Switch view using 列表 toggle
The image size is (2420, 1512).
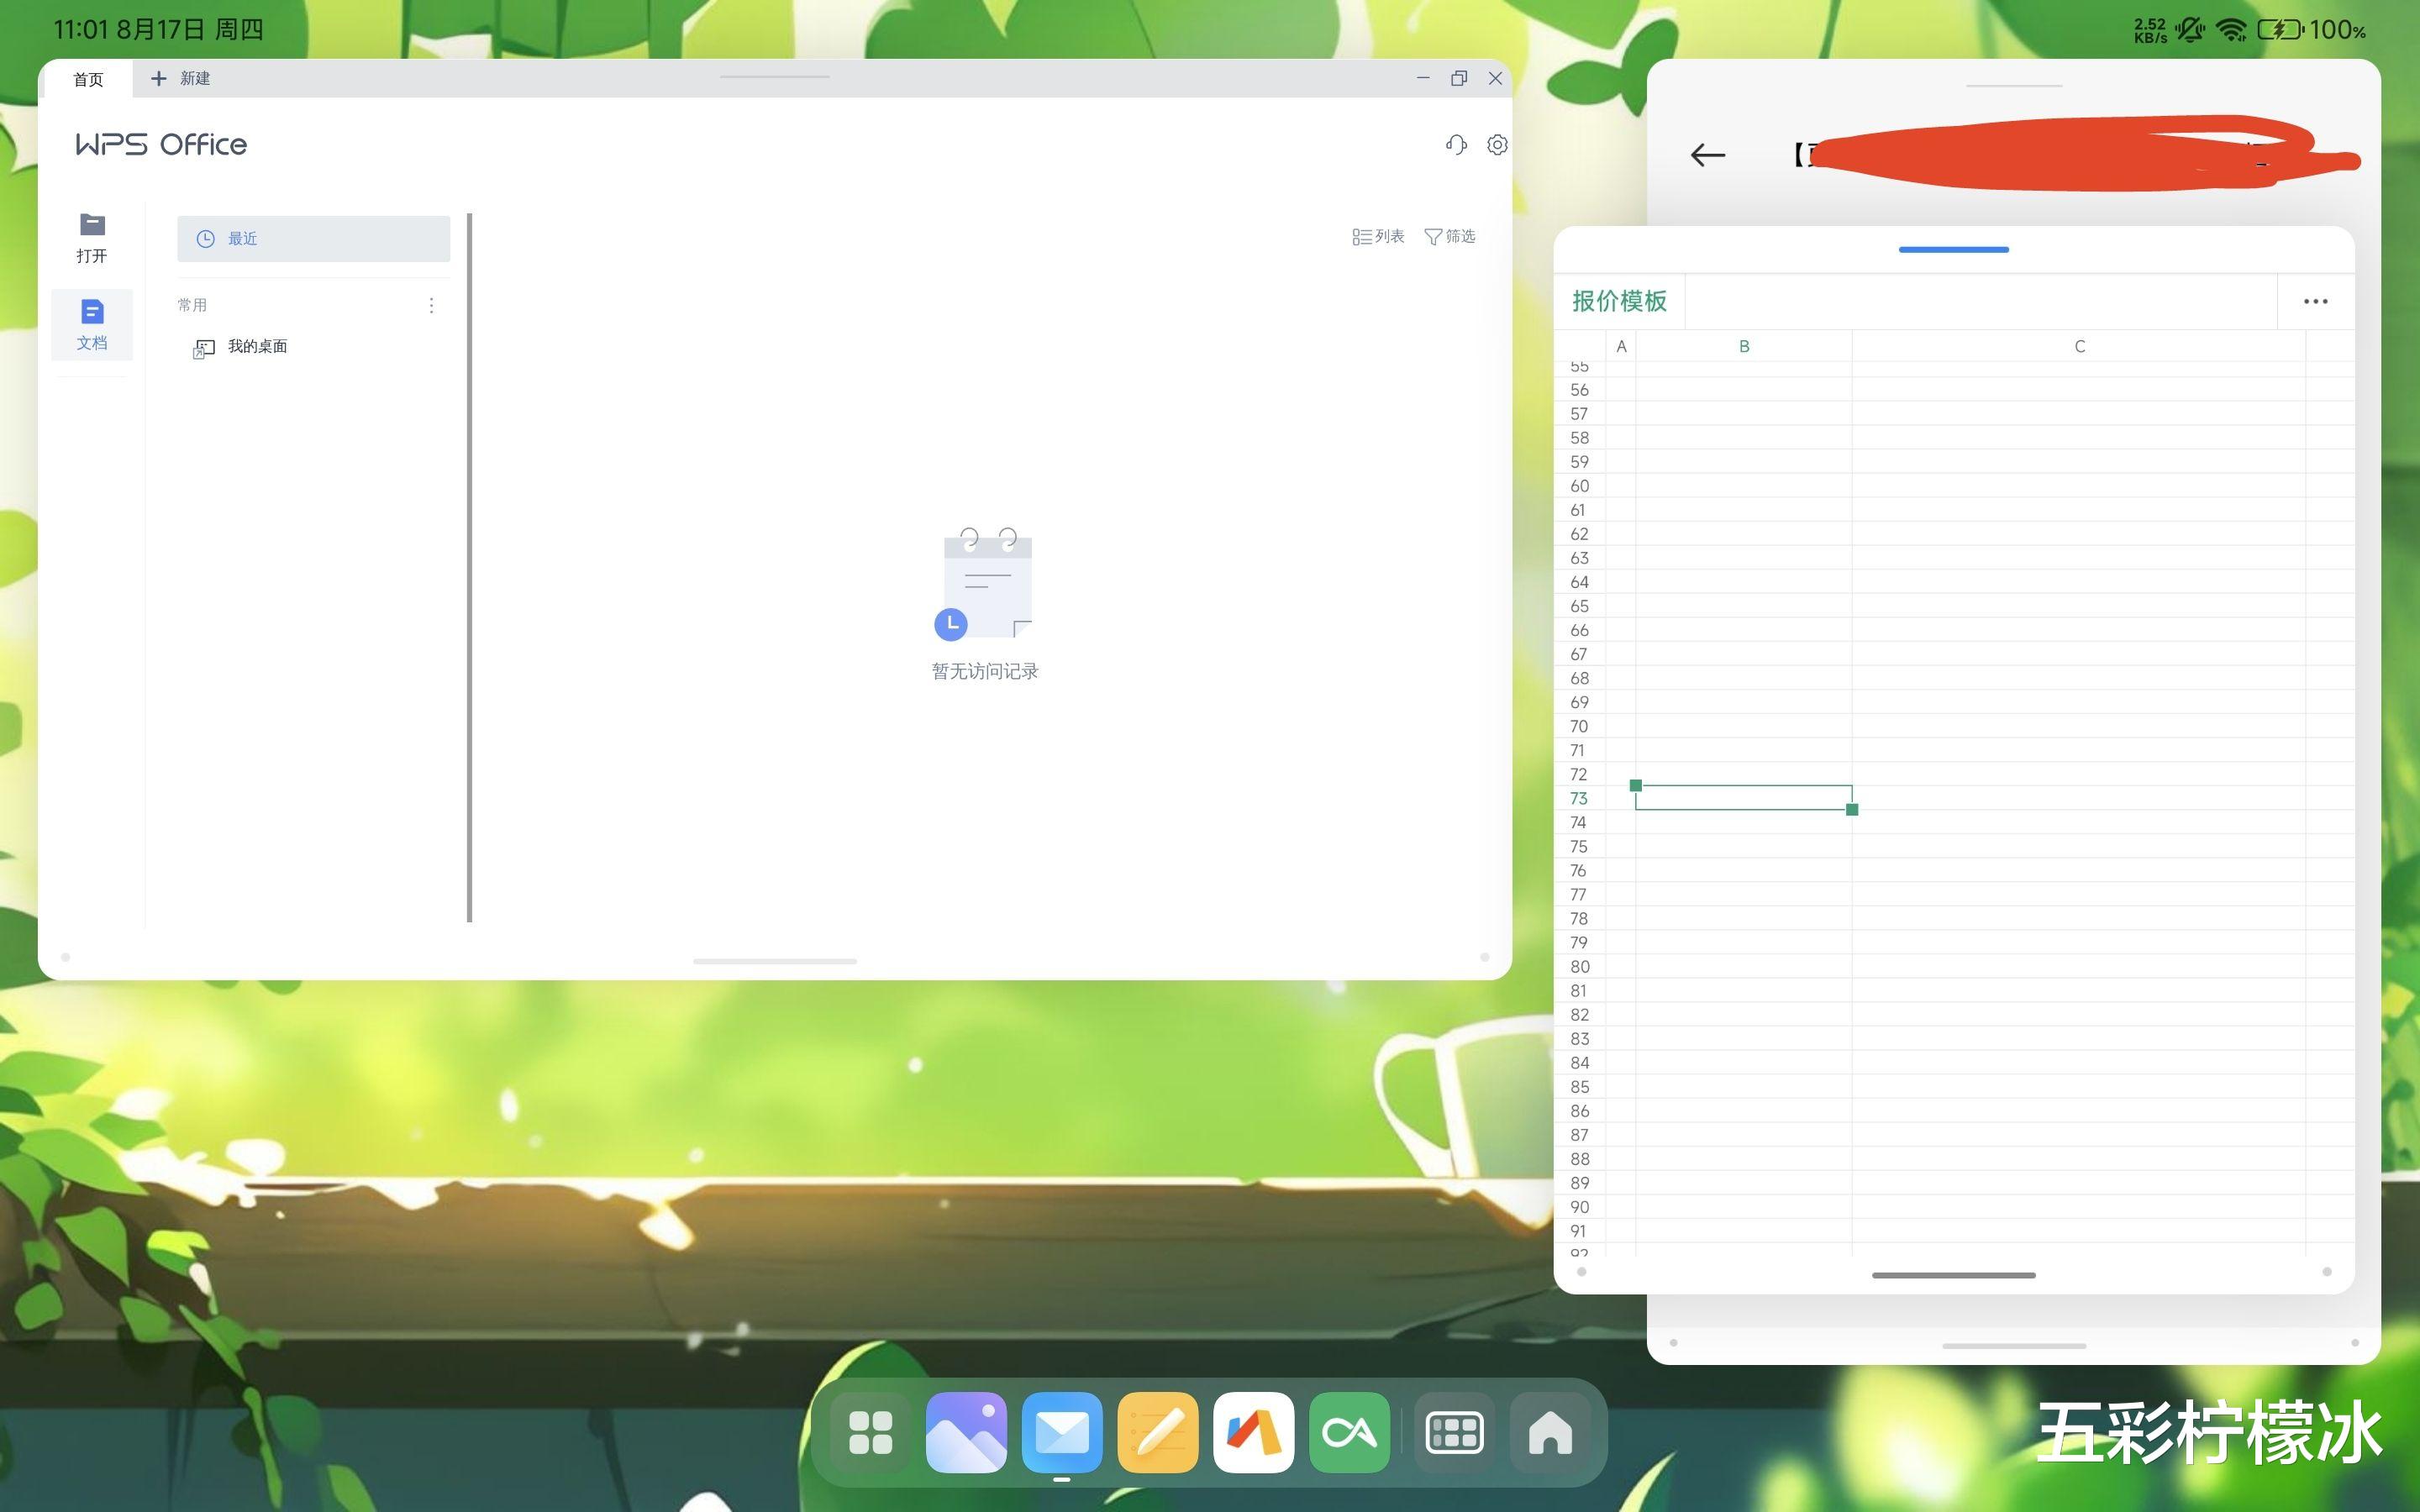(x=1378, y=236)
